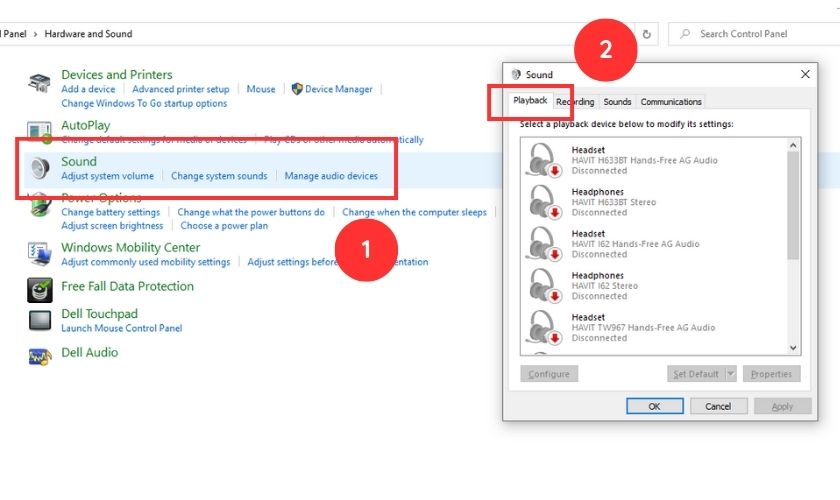This screenshot has height=500, width=840.
Task: Click the Panel breadcrumb segment
Action: click(13, 34)
